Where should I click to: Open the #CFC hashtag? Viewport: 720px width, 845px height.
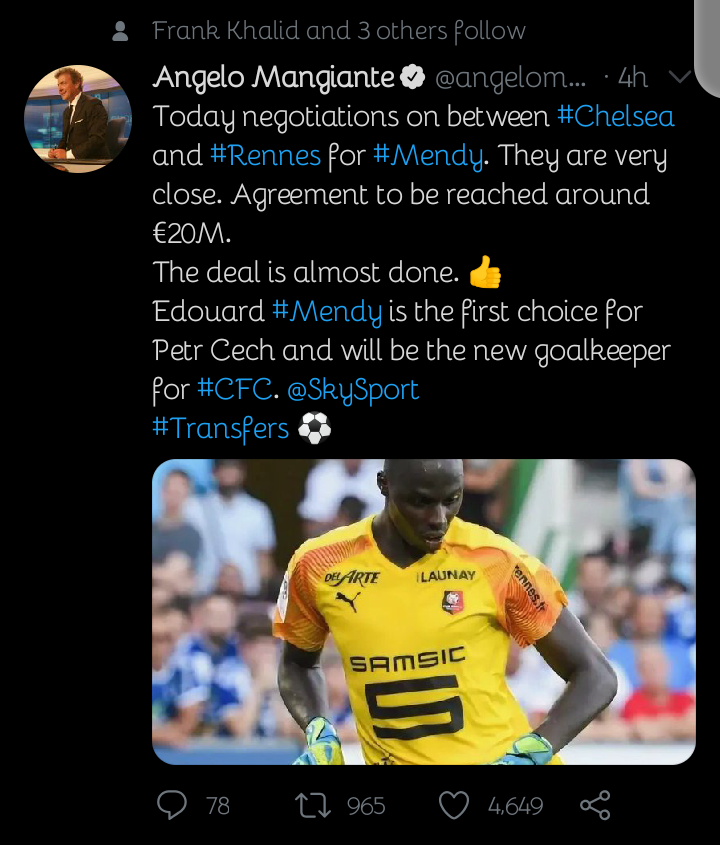coord(234,389)
